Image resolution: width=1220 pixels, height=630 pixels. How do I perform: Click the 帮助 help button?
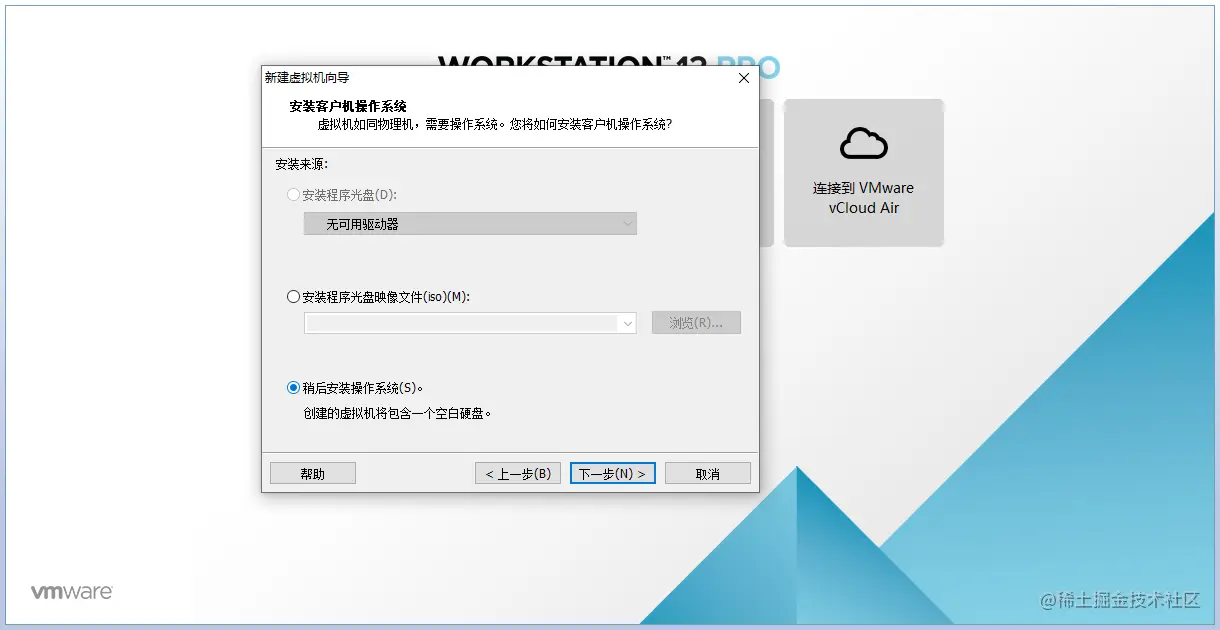click(313, 473)
